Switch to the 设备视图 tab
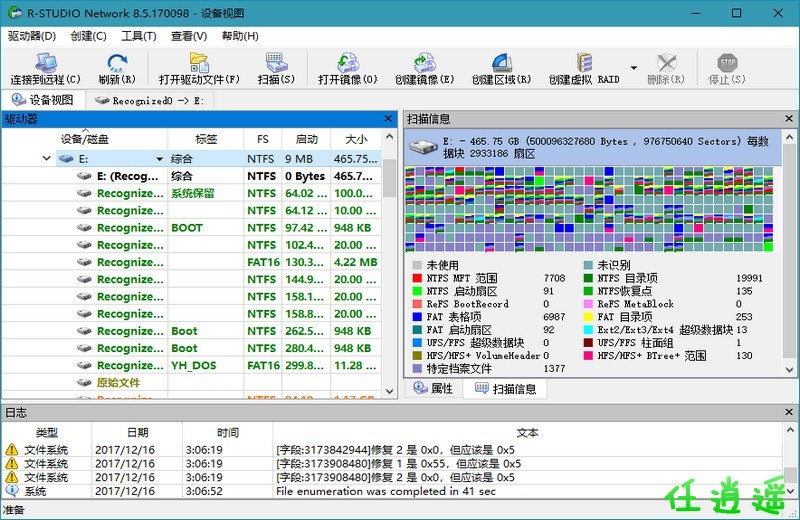 click(43, 100)
